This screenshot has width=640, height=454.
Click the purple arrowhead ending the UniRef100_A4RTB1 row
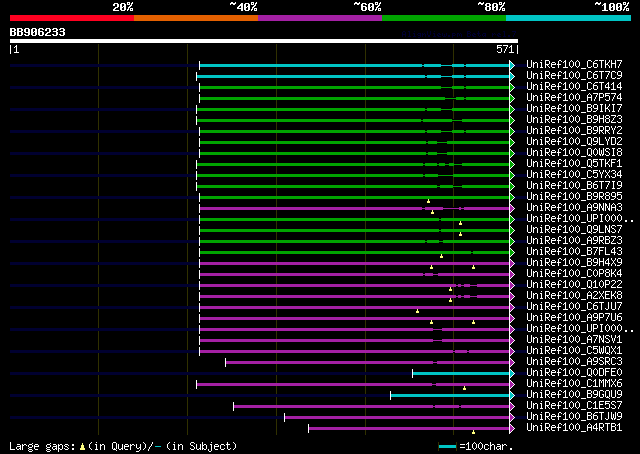(x=512, y=429)
